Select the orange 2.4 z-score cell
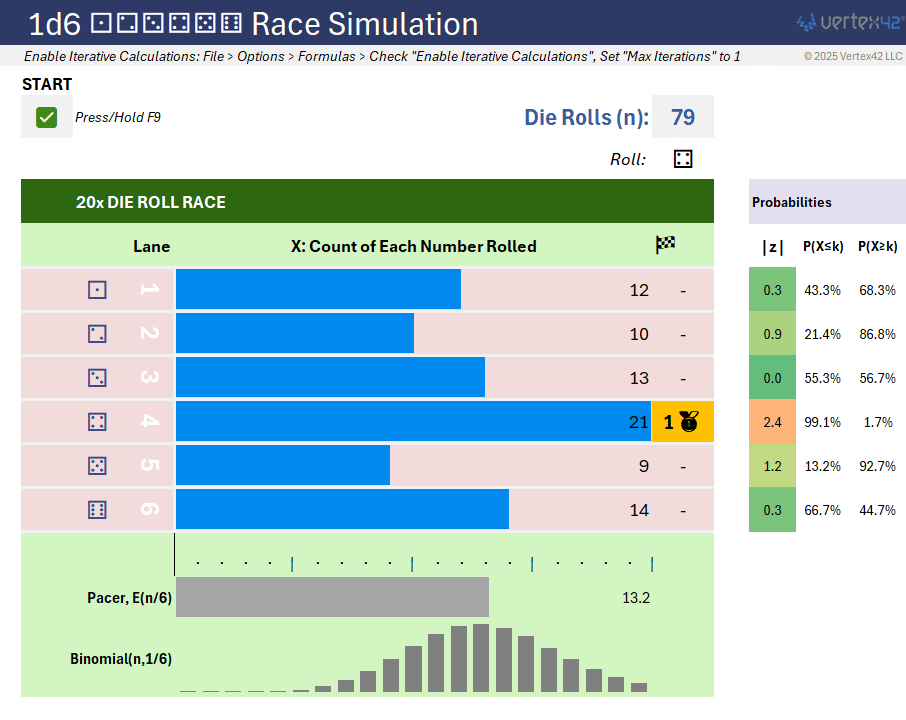This screenshot has height=720, width=906. click(x=772, y=422)
